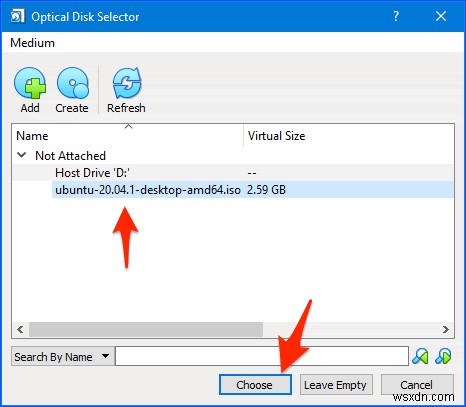
Task: Click the title bar help question mark
Action: pos(396,16)
